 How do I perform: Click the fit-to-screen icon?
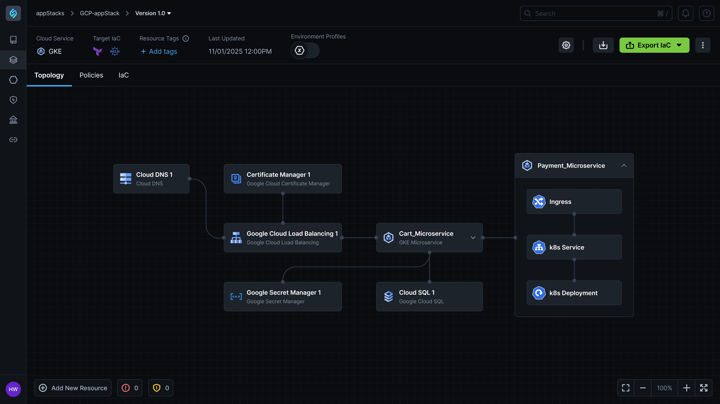coord(625,388)
